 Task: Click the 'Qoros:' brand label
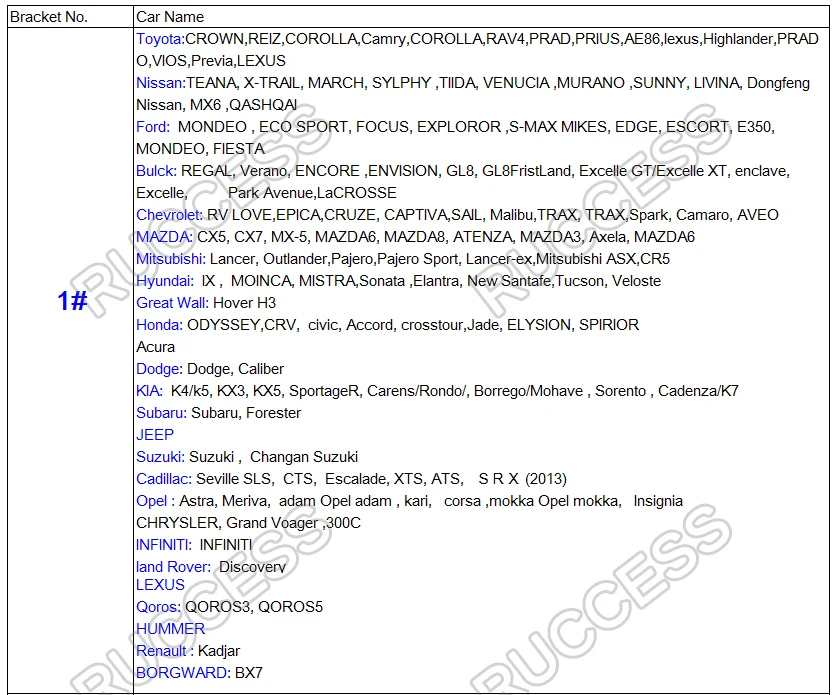point(159,607)
